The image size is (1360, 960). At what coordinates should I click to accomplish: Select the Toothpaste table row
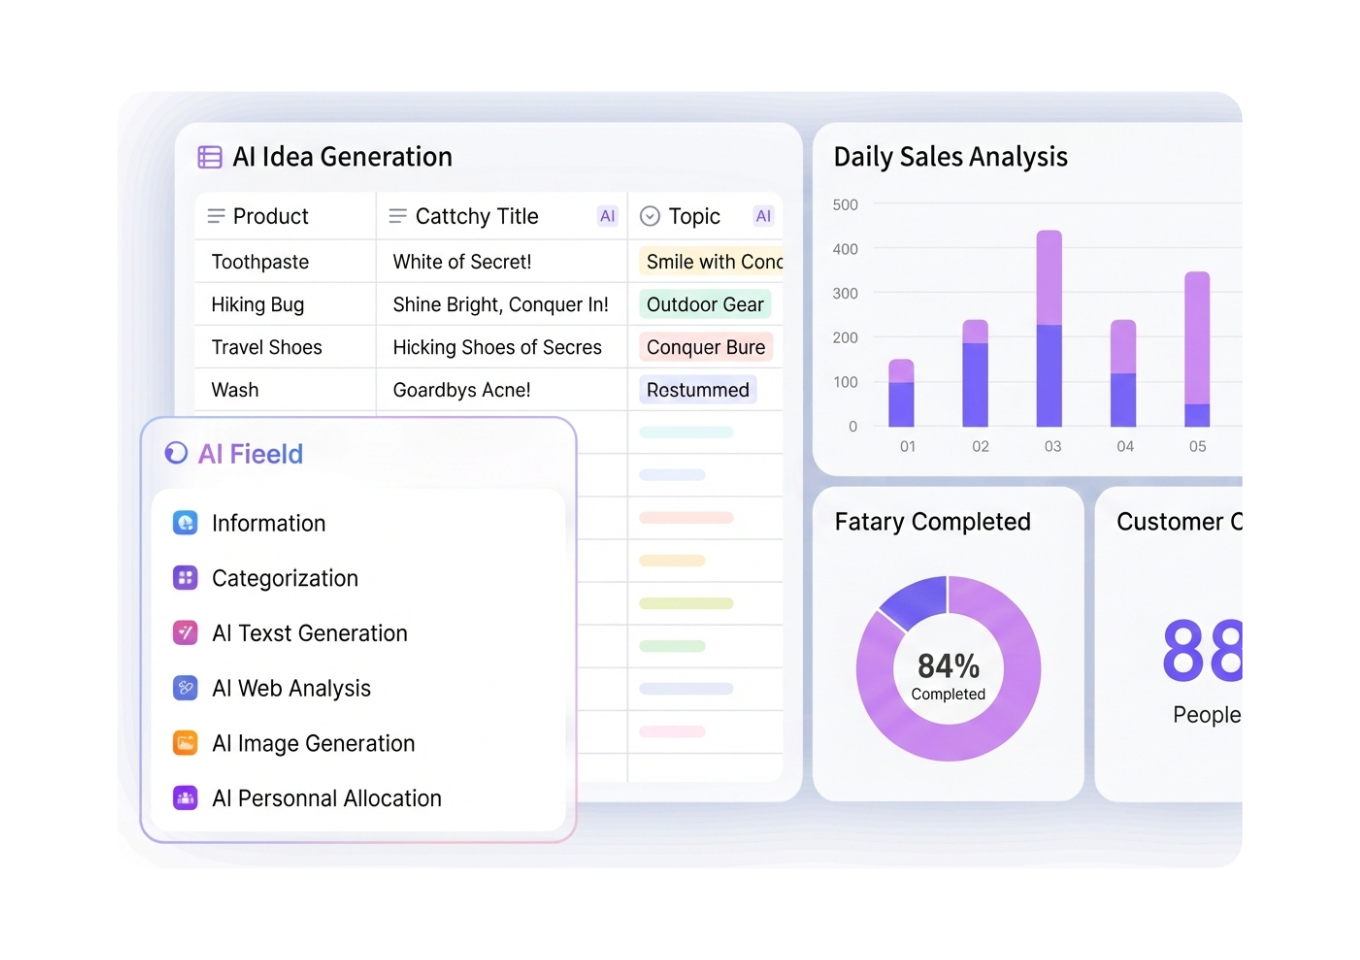(259, 261)
